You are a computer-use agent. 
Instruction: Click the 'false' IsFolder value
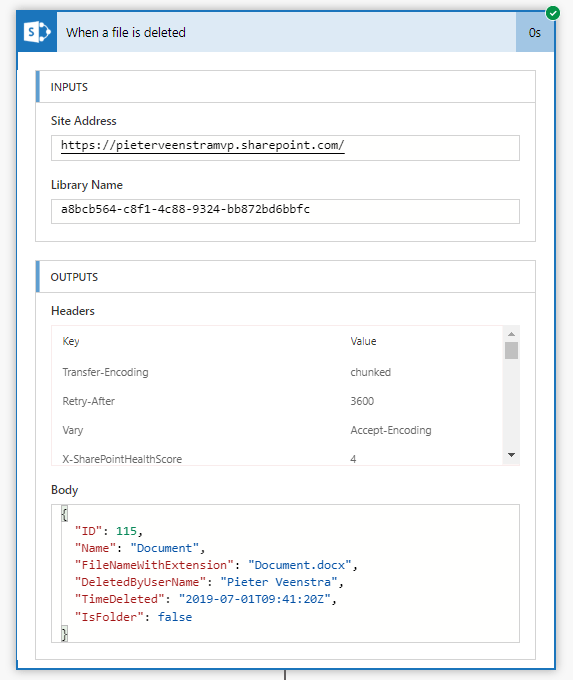(175, 617)
